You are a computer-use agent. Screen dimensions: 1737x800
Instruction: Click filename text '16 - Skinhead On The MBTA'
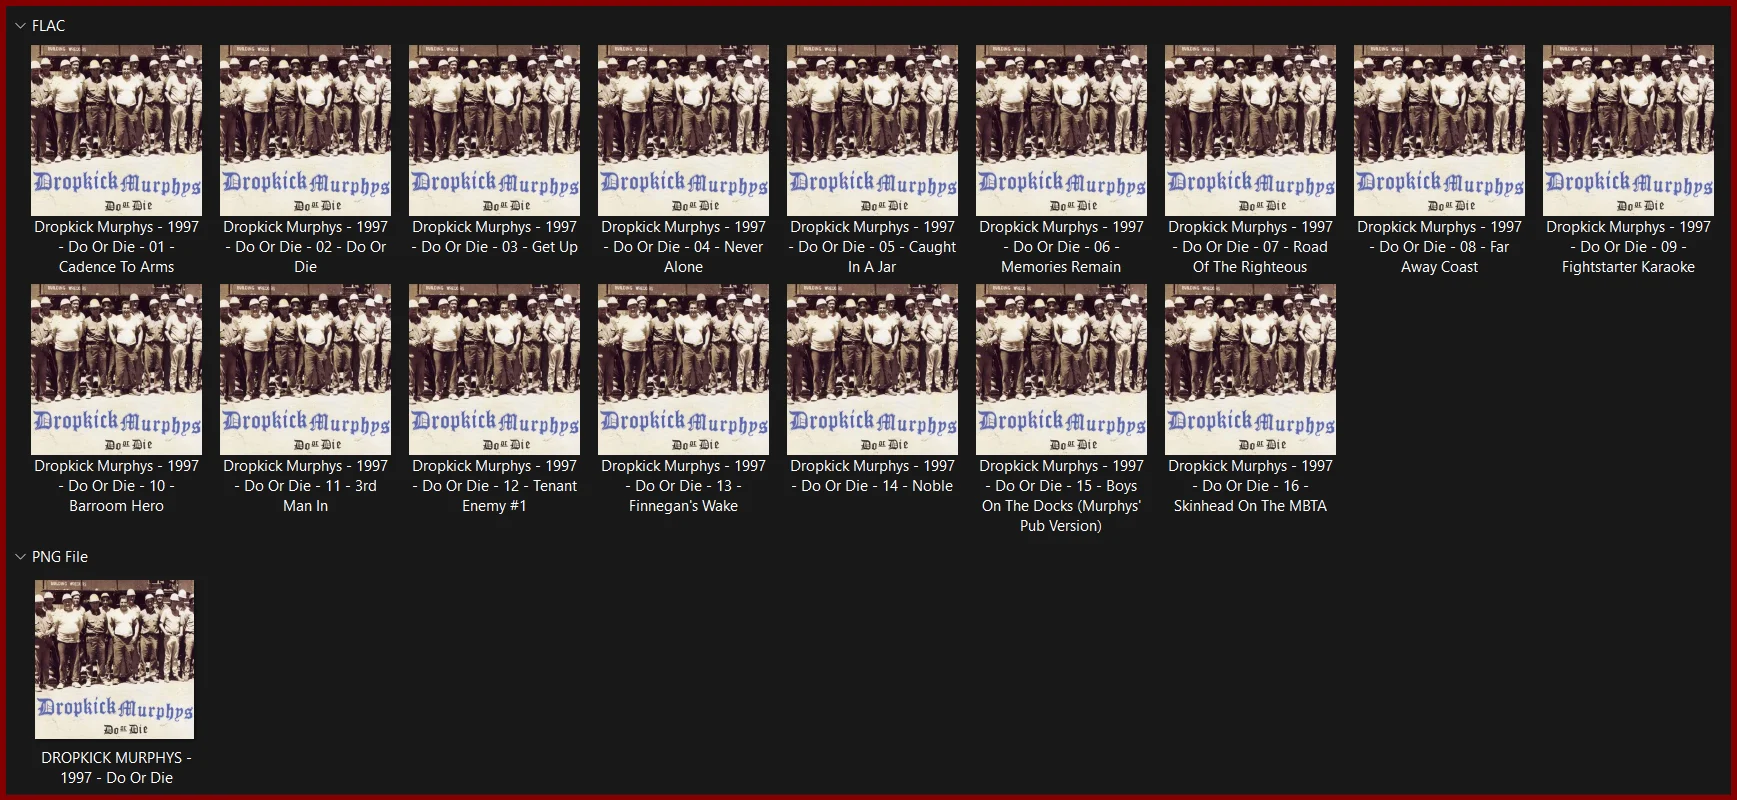(x=1250, y=486)
